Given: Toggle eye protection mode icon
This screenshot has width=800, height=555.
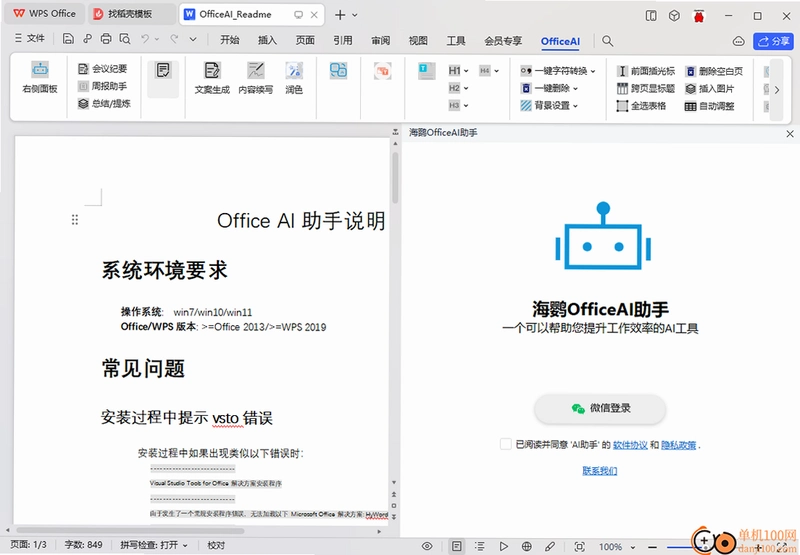Looking at the screenshot, I should [x=427, y=546].
